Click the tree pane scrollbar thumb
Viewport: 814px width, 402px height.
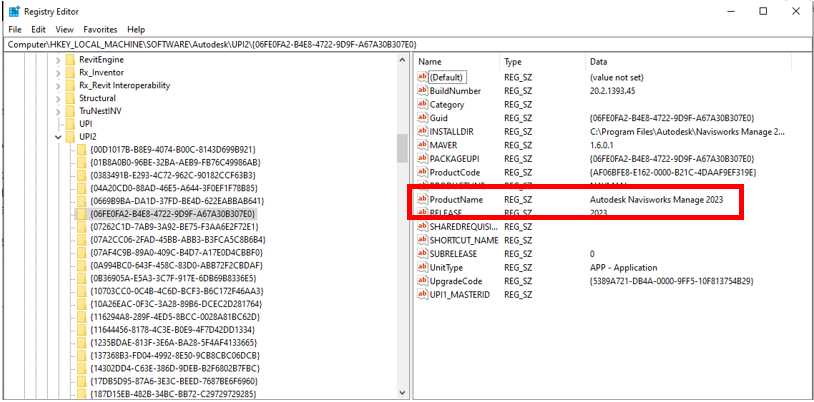(x=402, y=148)
